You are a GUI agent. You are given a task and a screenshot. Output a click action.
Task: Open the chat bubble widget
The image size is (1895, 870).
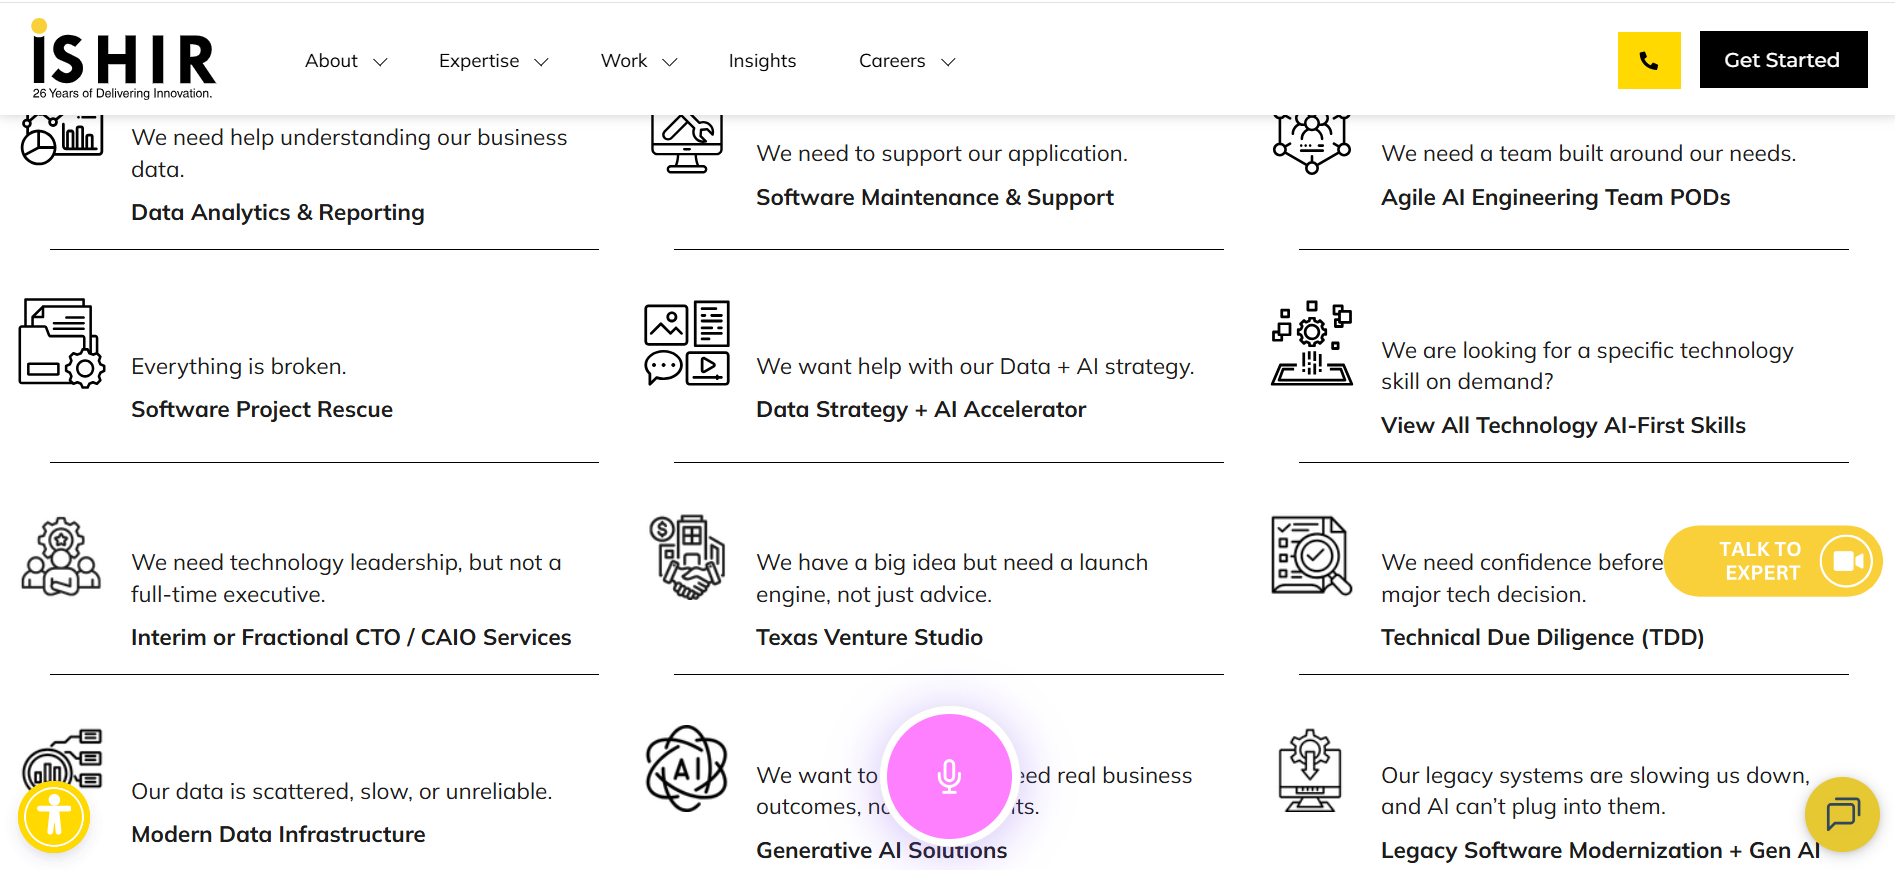point(1842,814)
